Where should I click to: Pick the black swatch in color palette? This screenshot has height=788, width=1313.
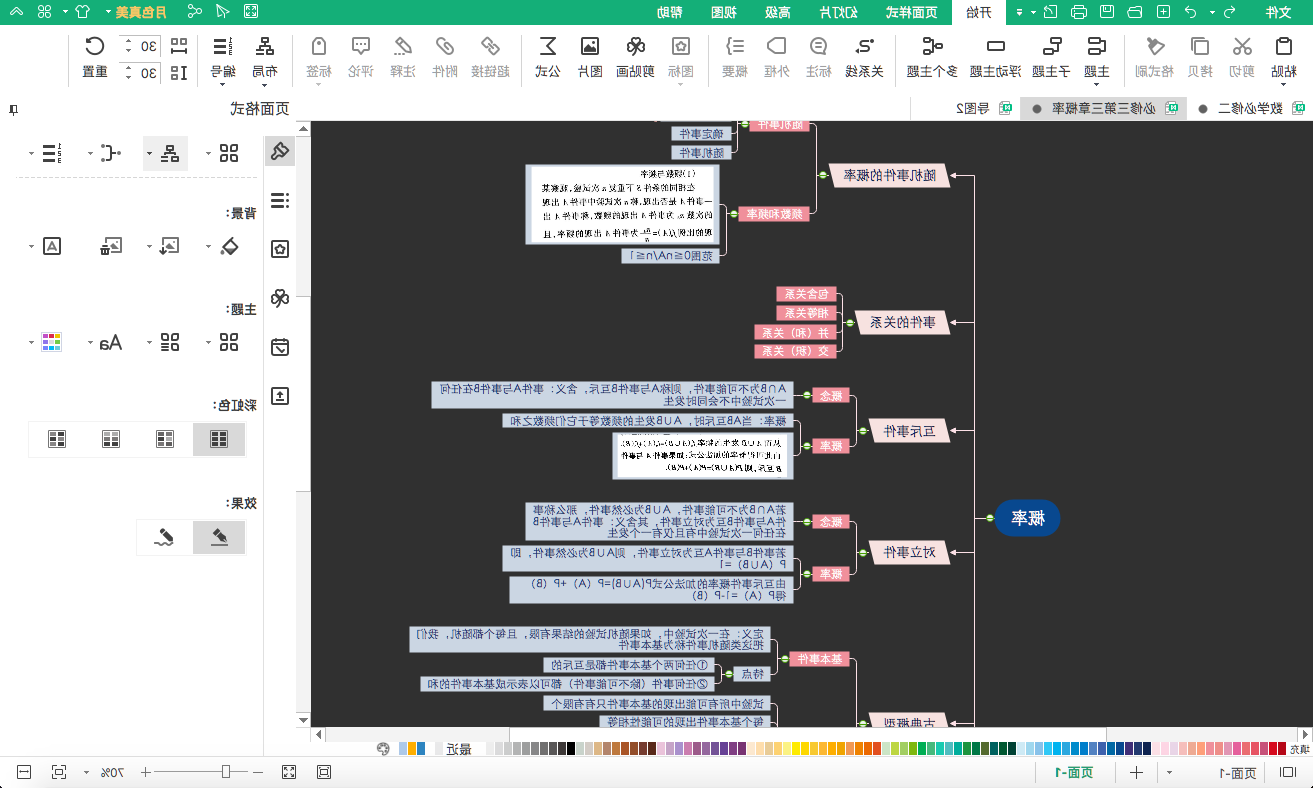pyautogui.click(x=569, y=748)
